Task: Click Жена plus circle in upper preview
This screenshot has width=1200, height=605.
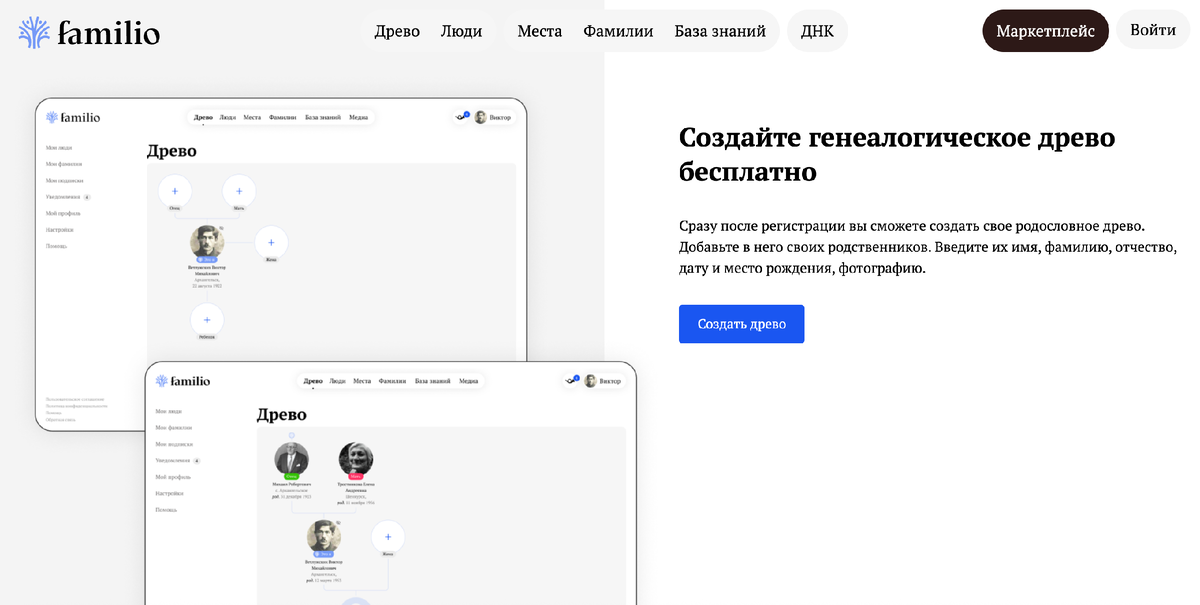Action: coord(271,243)
